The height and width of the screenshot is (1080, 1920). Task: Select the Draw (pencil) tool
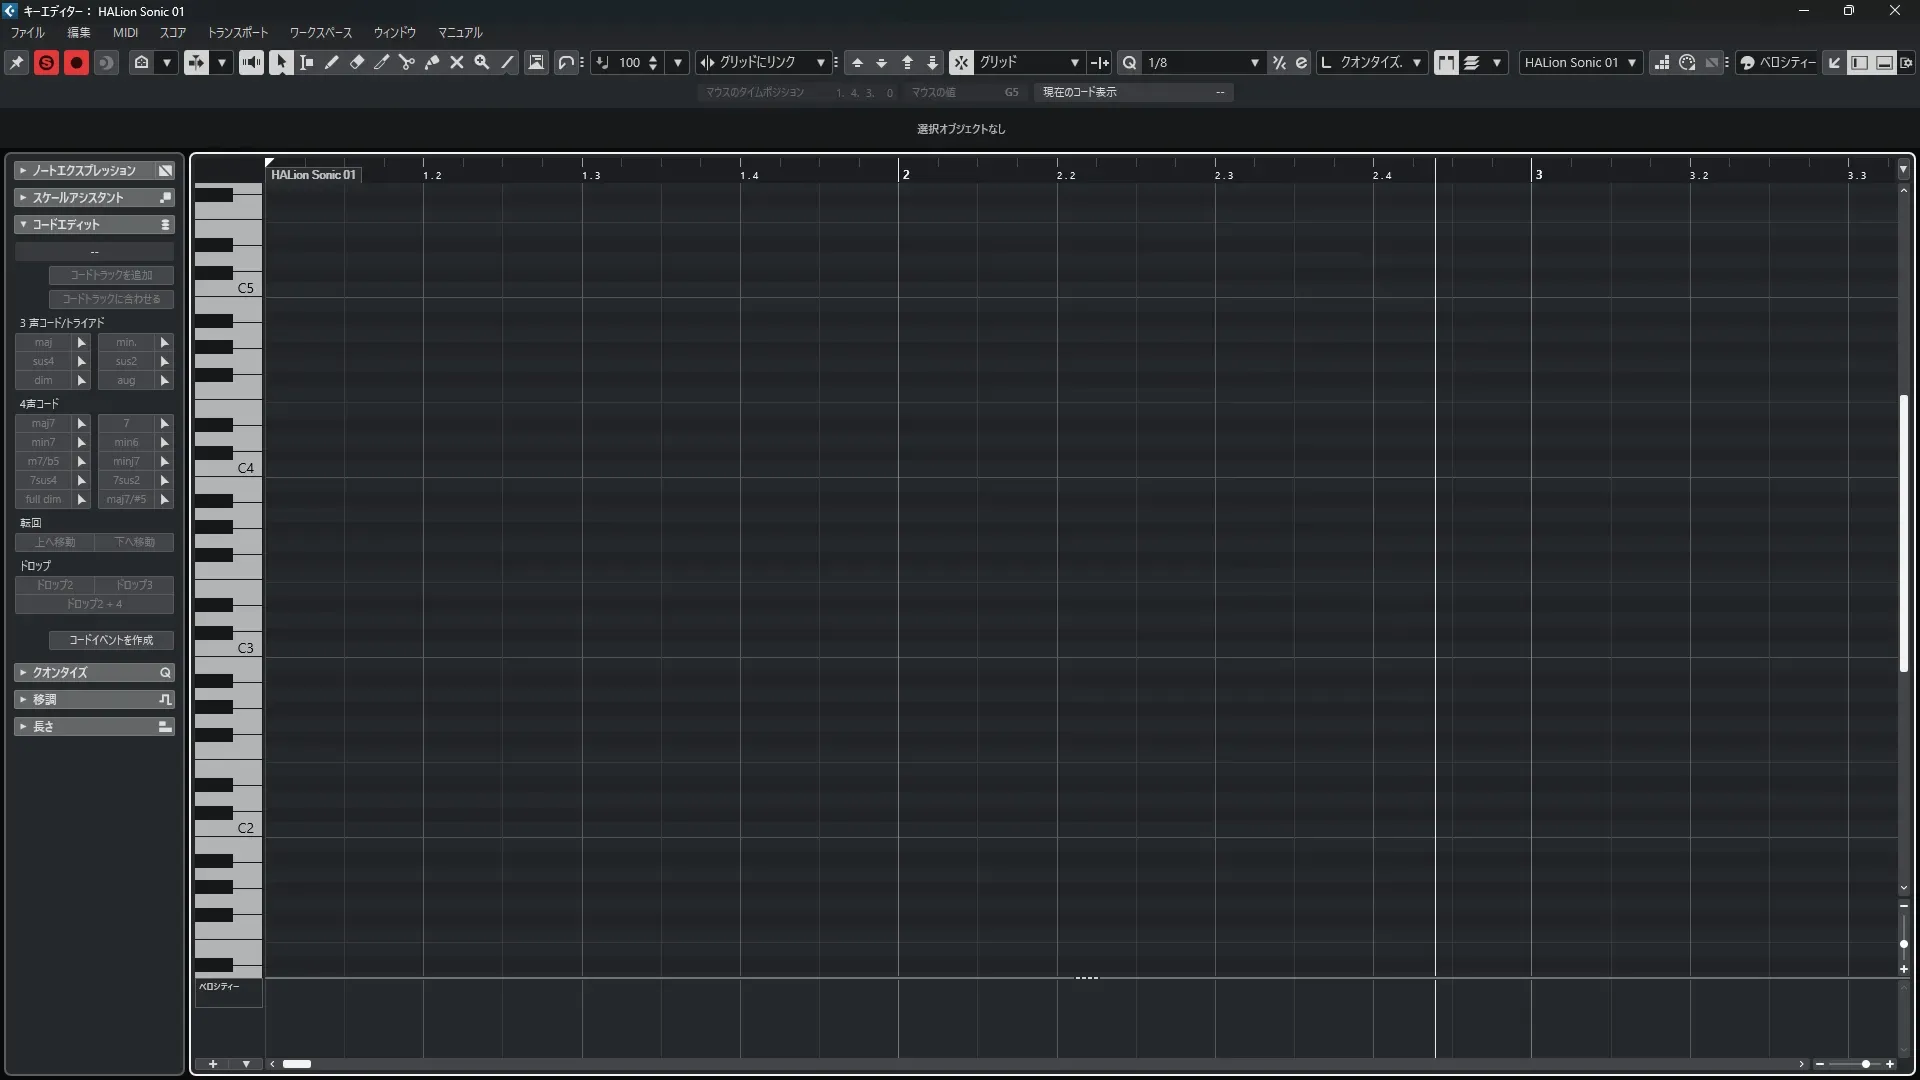[x=332, y=62]
